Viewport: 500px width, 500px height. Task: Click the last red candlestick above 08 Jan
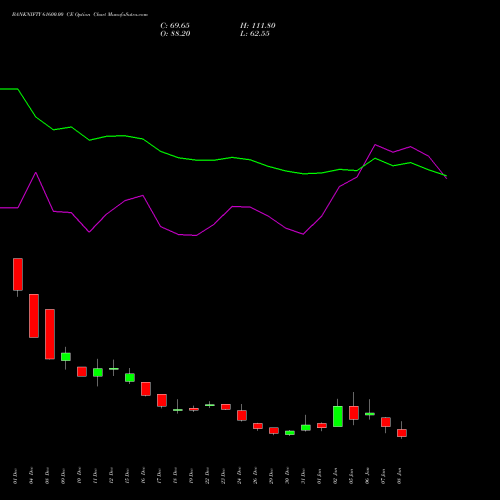click(x=402, y=433)
